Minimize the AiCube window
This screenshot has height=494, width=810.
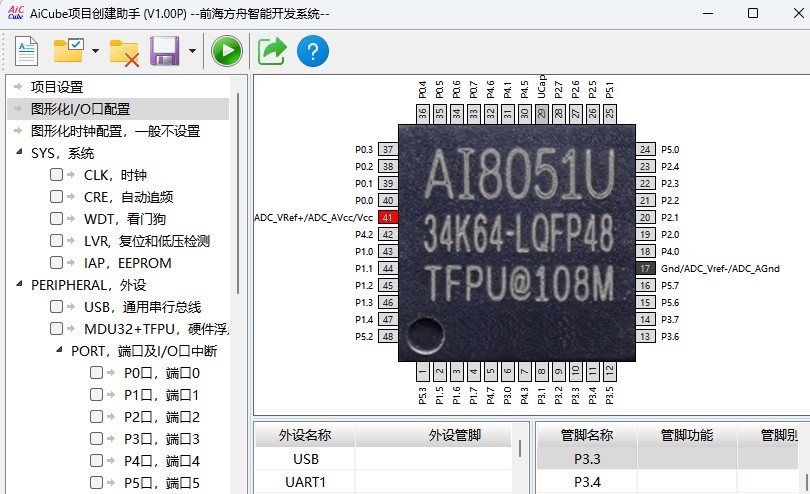(708, 13)
